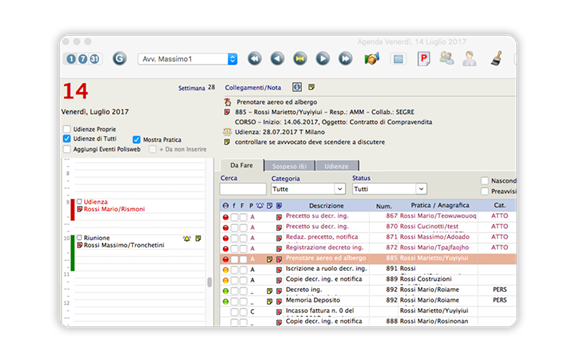576x362 pixels.
Task: Switch to the 7-day week view button
Action: [x=83, y=59]
